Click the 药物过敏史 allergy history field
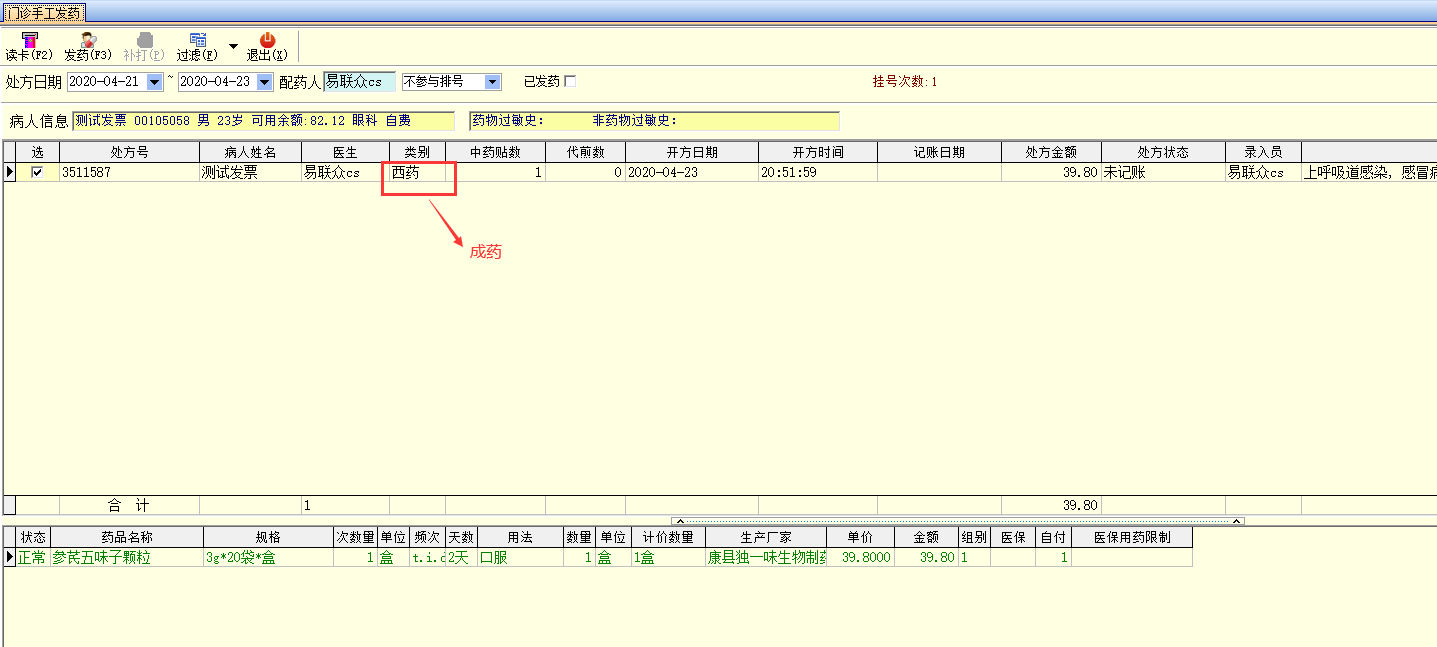The width and height of the screenshot is (1437, 647). 654,121
